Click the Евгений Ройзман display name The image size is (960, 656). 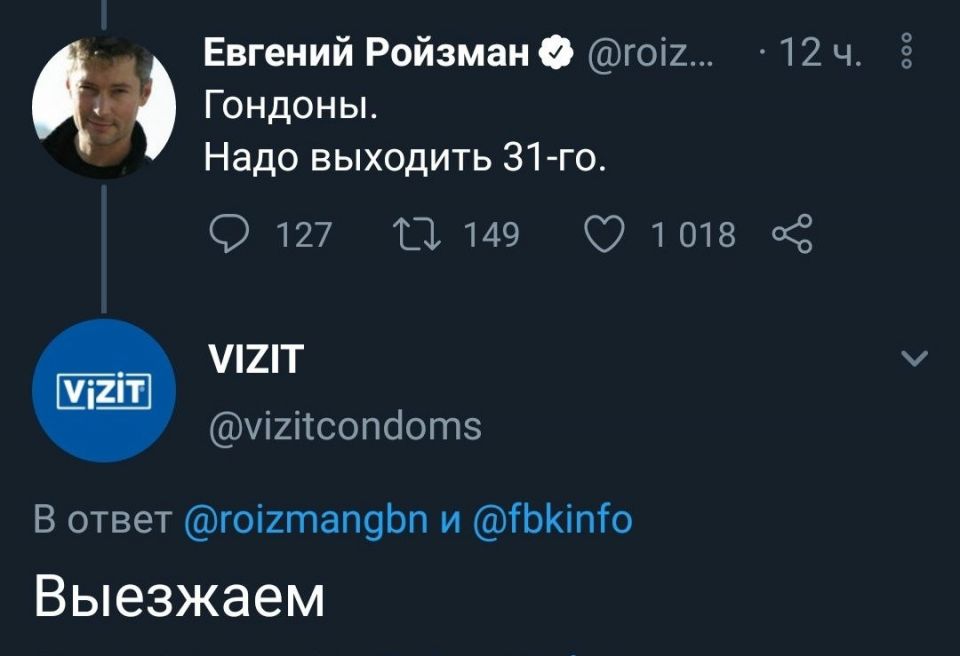coord(366,52)
